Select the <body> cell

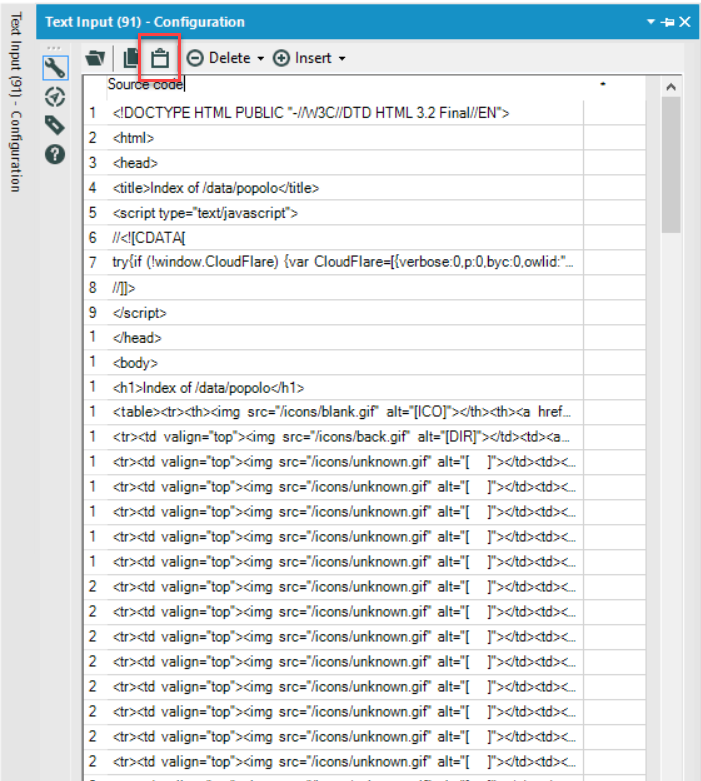[x=345, y=363]
